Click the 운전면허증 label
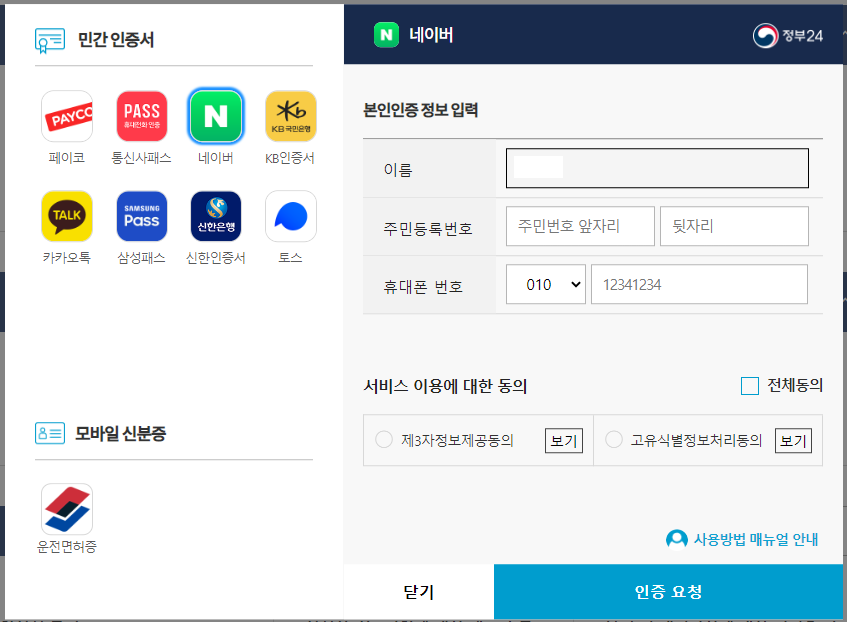The height and width of the screenshot is (622, 847). pos(66,547)
